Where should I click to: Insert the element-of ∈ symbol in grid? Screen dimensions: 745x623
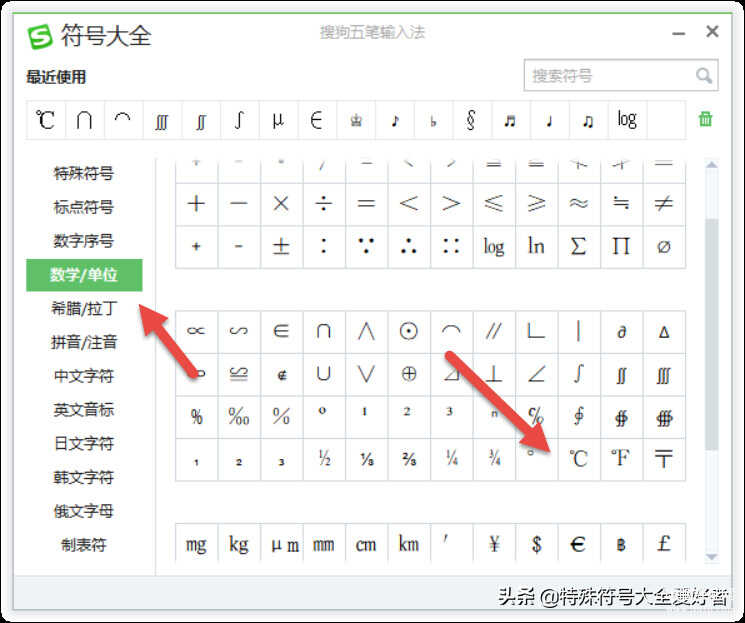click(x=281, y=332)
